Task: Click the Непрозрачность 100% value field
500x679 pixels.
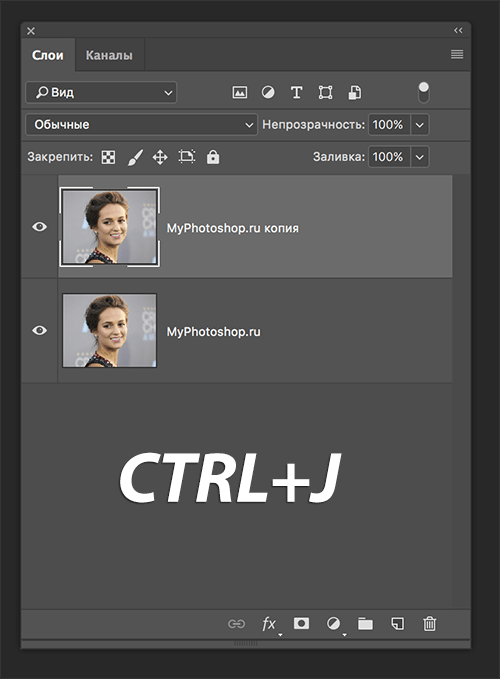Action: [x=389, y=125]
